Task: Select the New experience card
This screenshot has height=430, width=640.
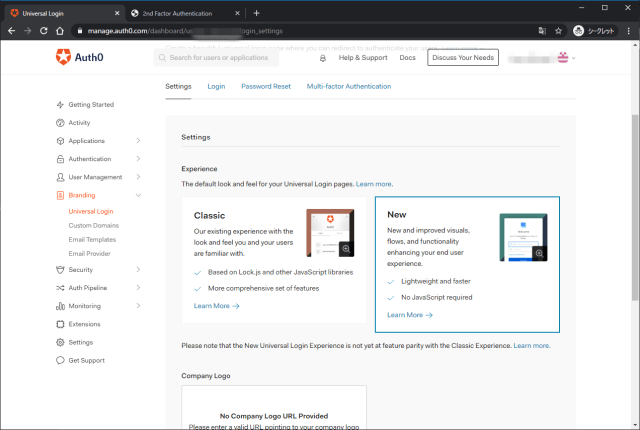Action: [467, 264]
